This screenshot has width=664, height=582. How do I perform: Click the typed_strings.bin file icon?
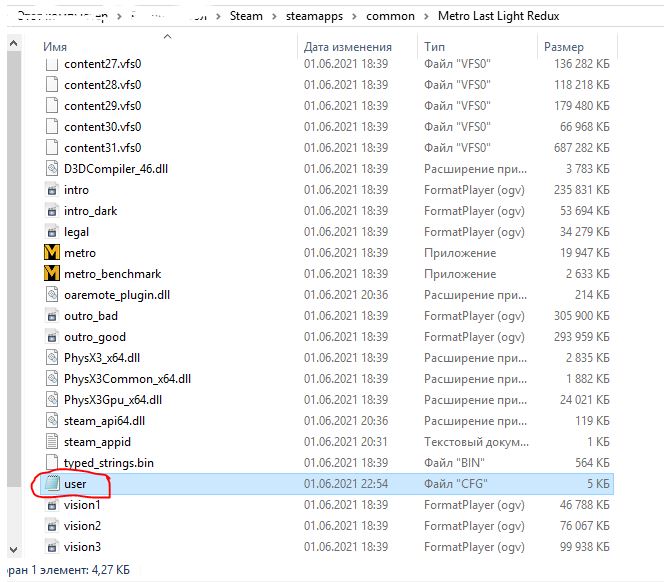point(52,463)
